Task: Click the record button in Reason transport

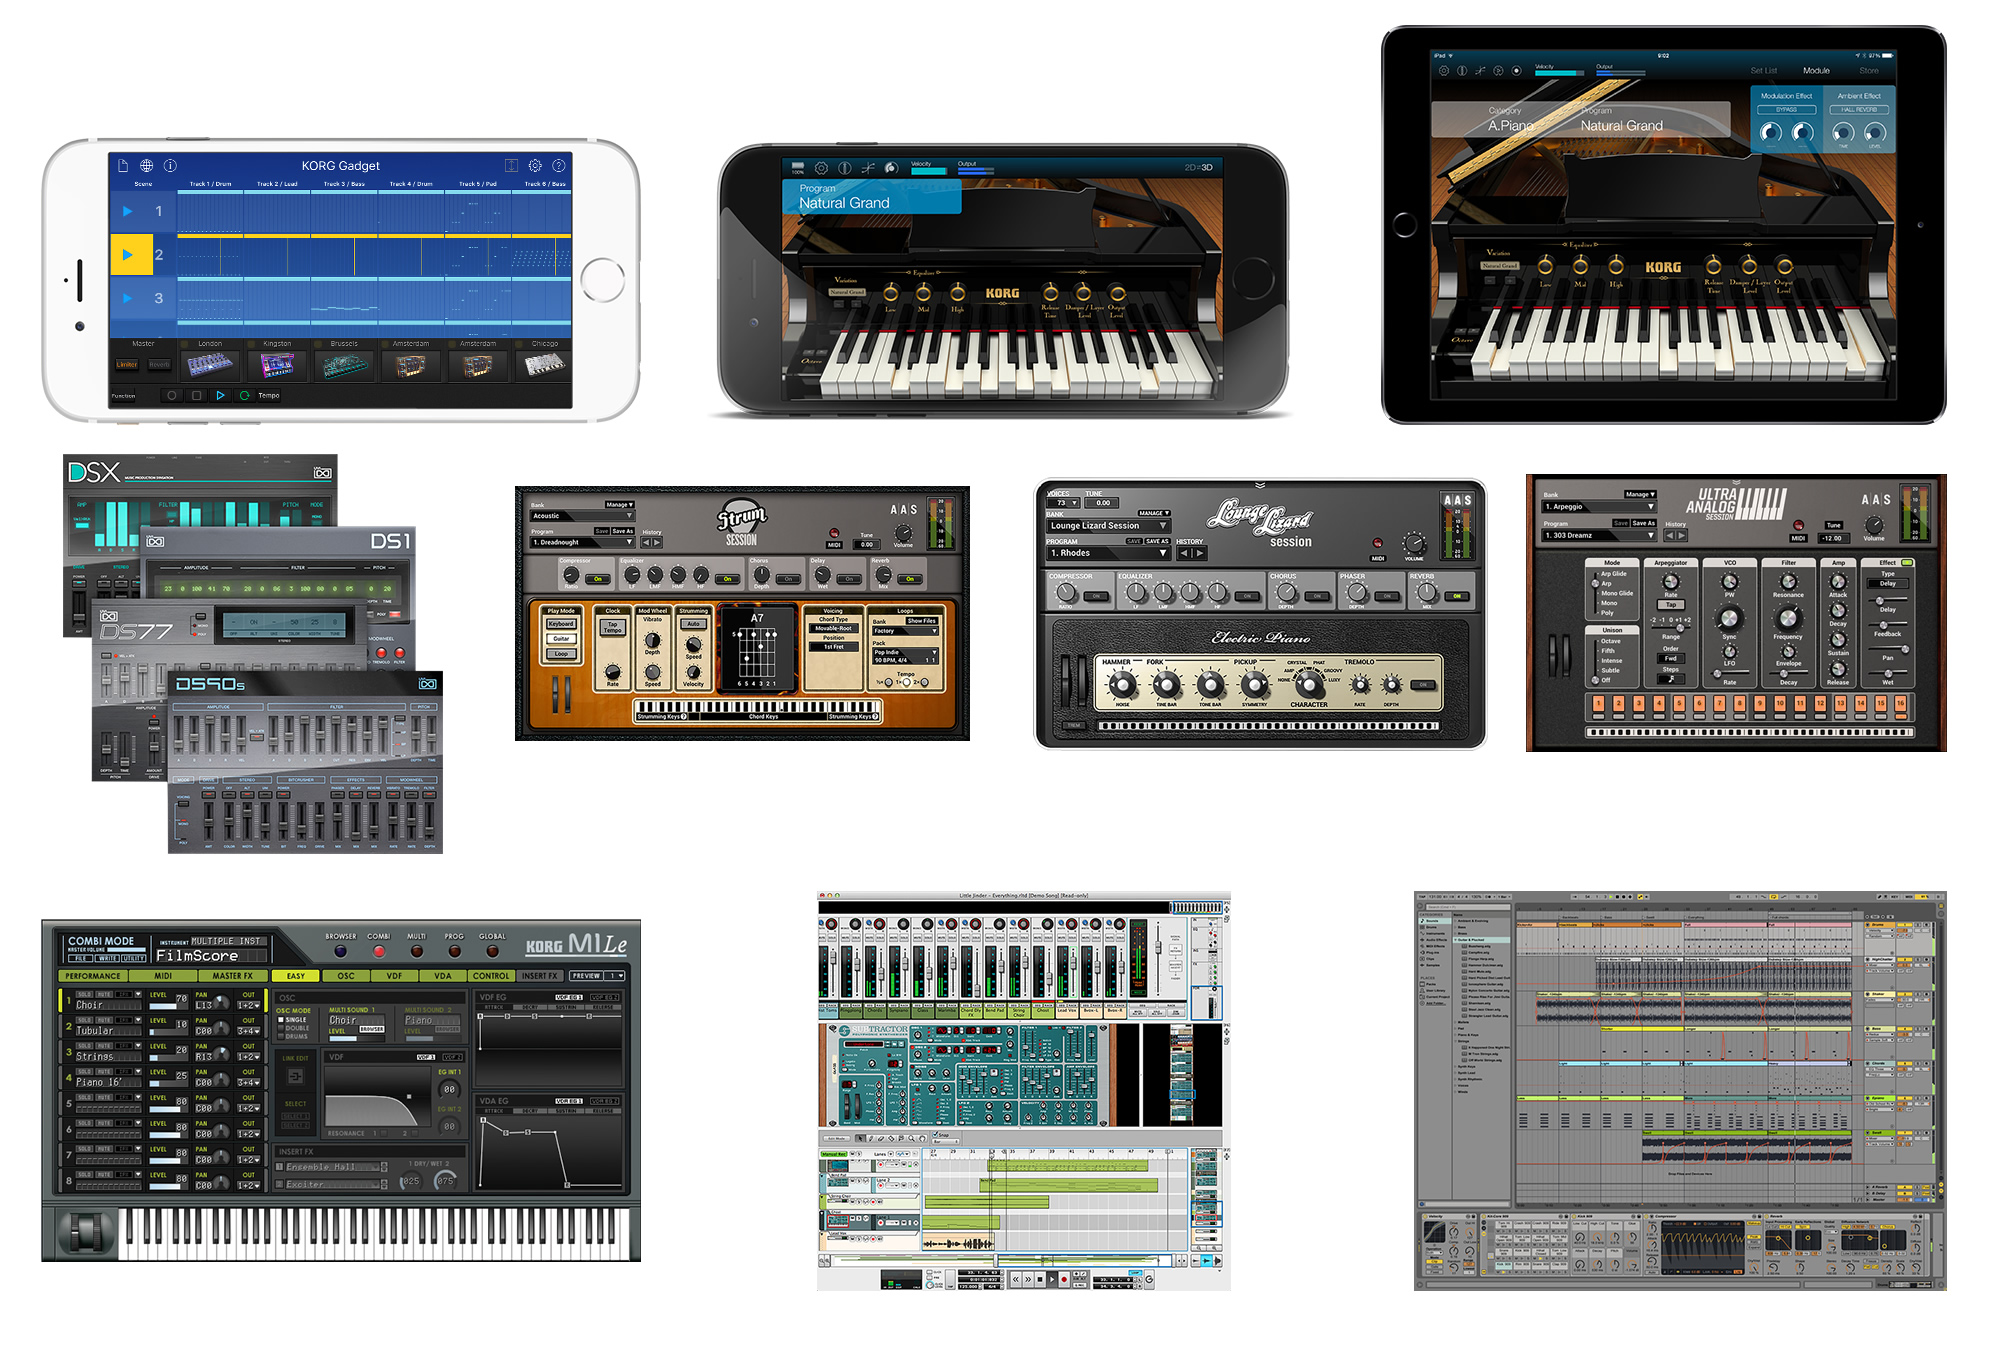Action: (x=1064, y=1279)
